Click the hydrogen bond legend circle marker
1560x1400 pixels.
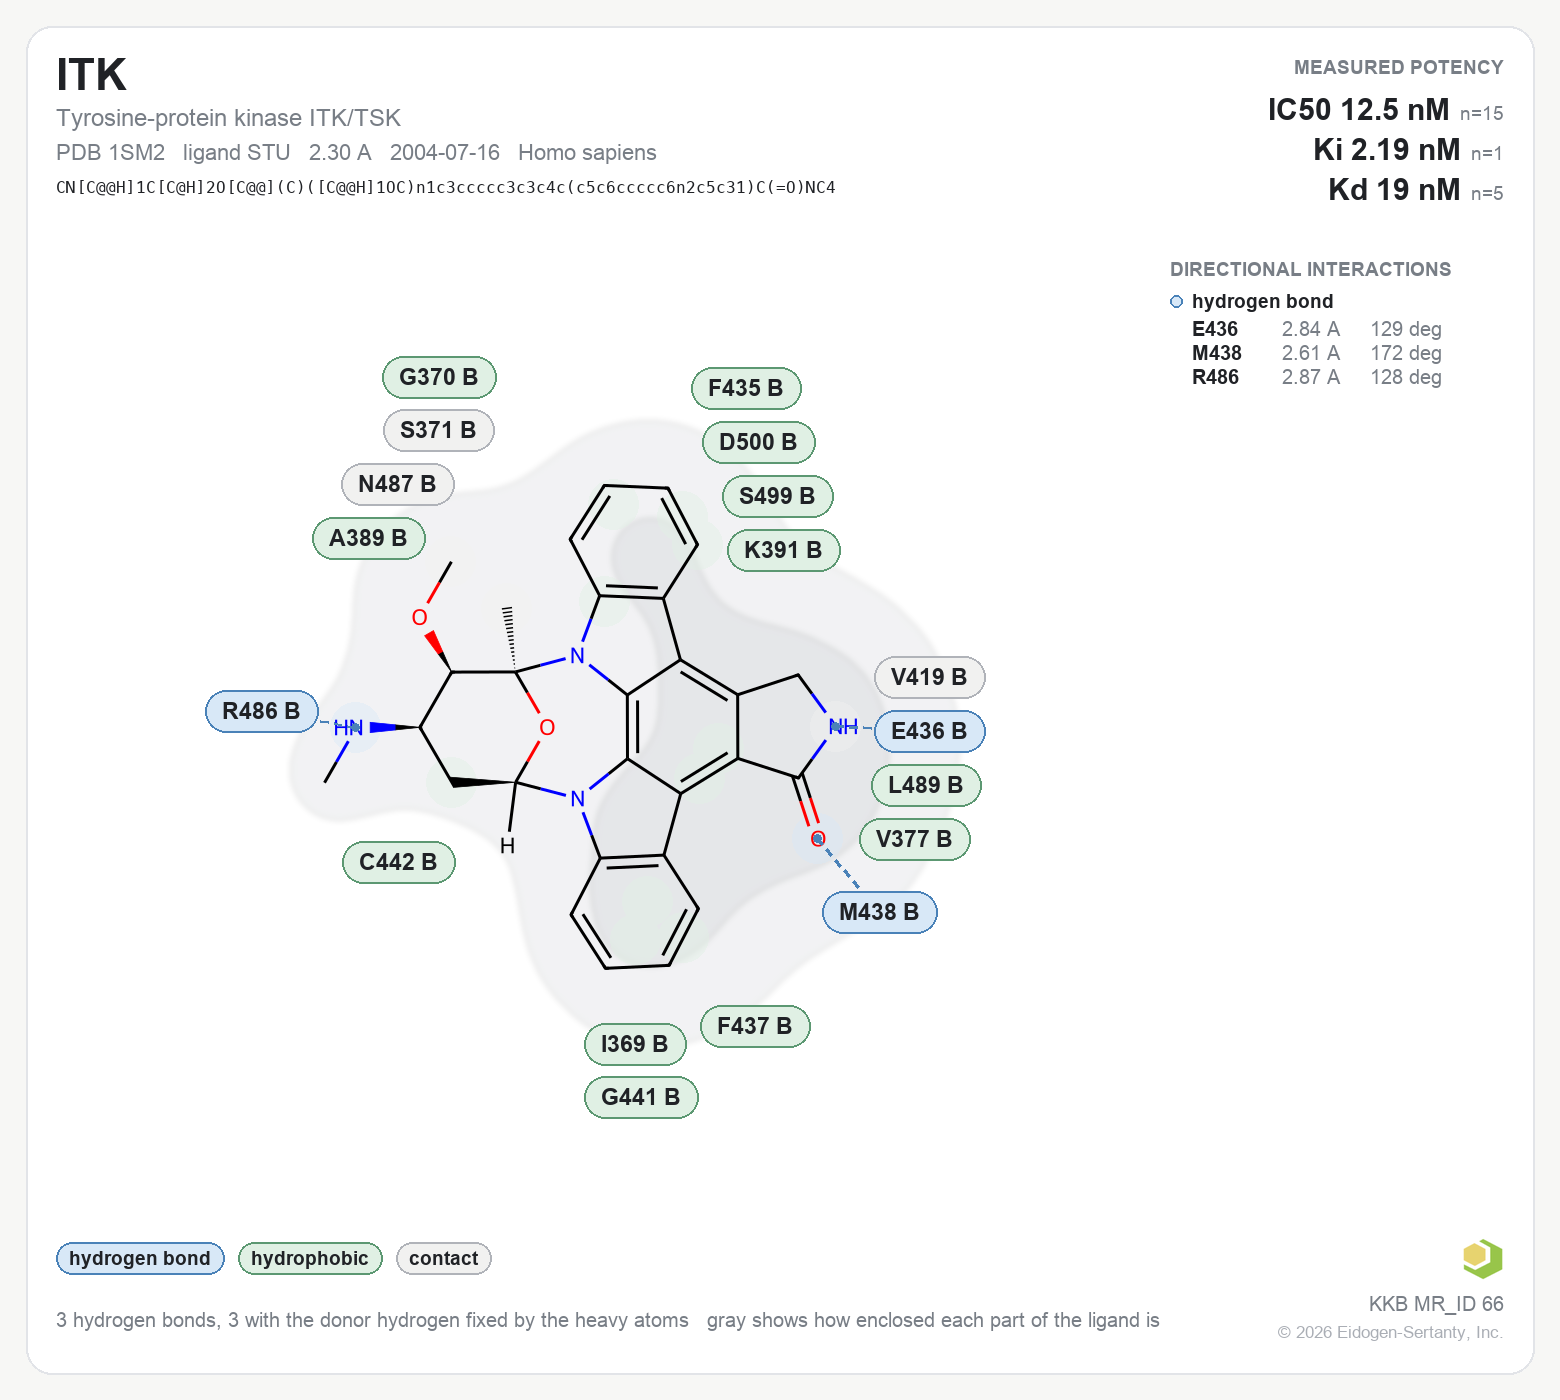pos(1176,302)
